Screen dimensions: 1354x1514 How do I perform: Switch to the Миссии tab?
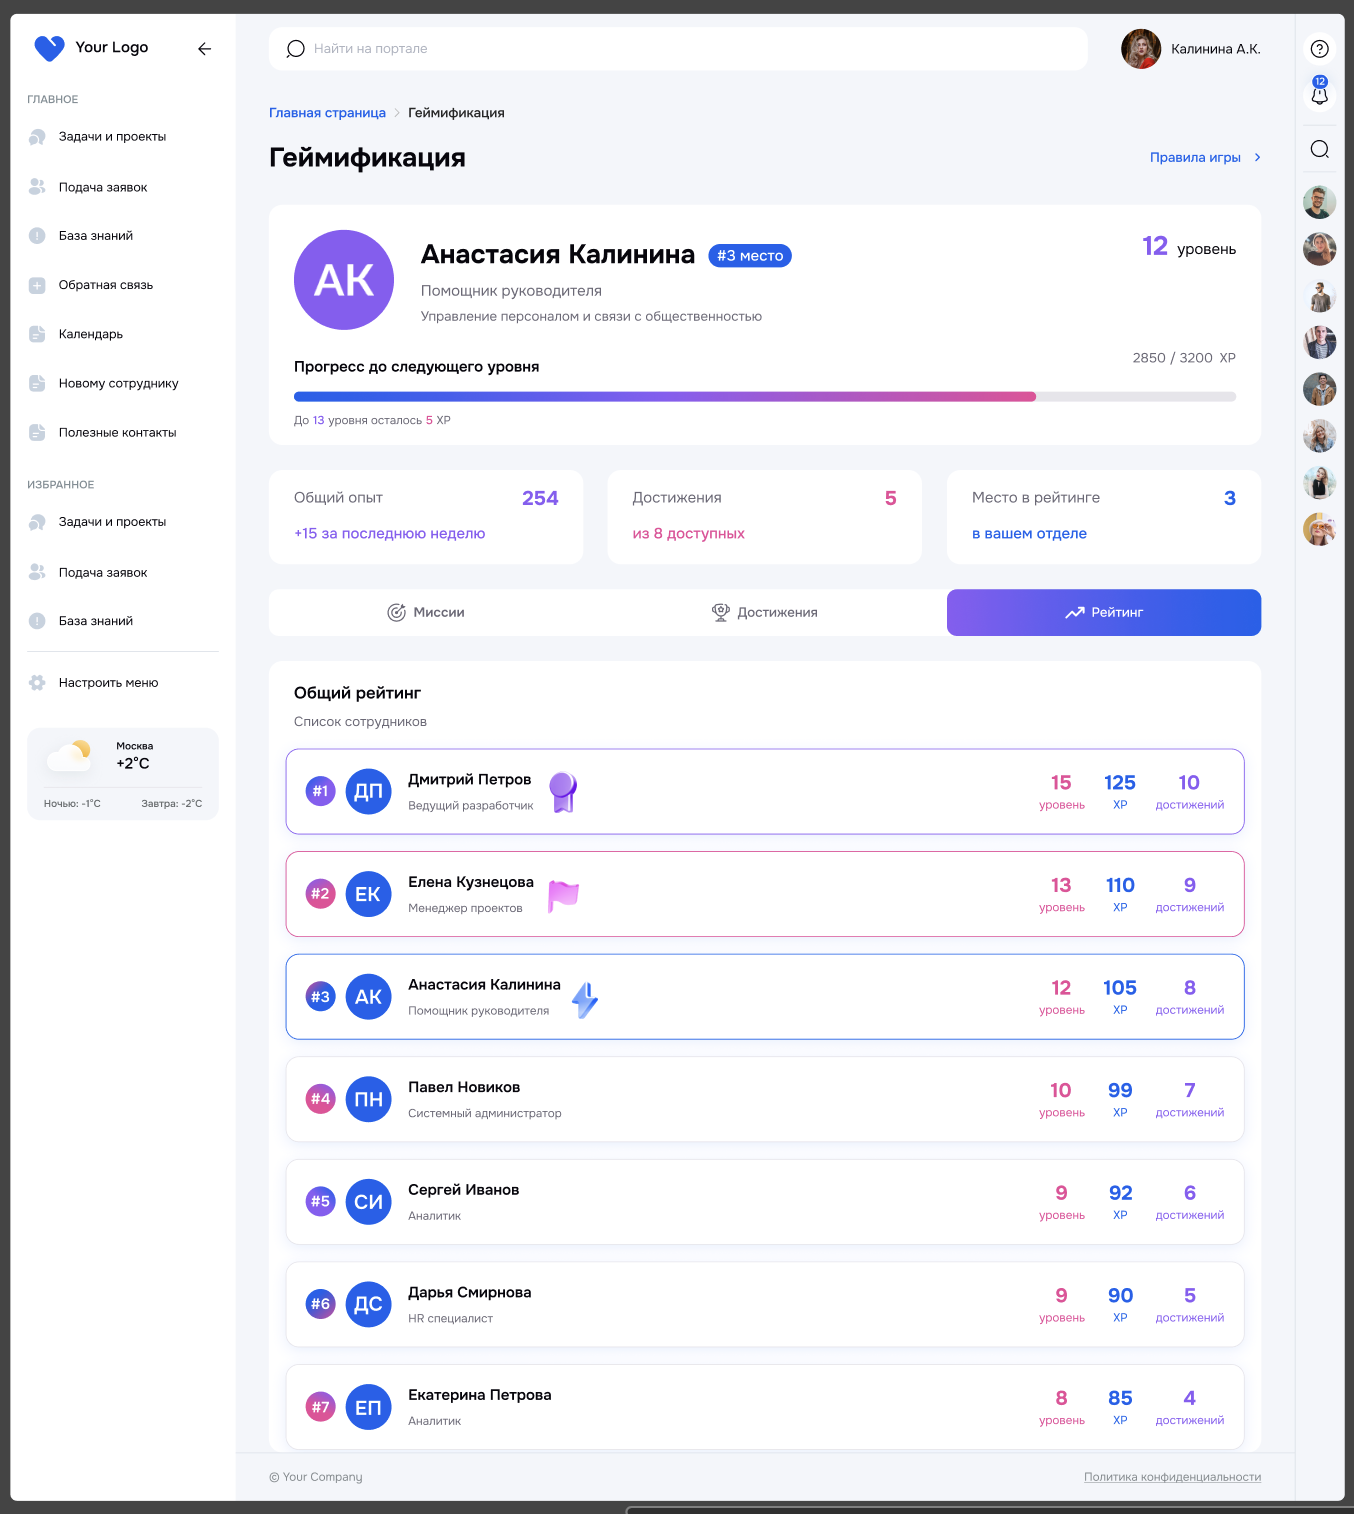426,613
